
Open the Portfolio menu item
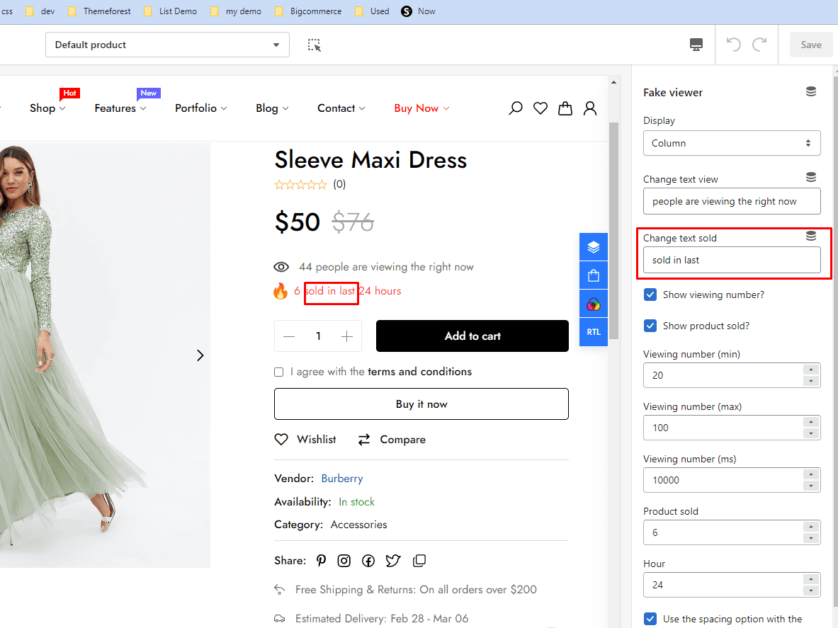tap(200, 108)
